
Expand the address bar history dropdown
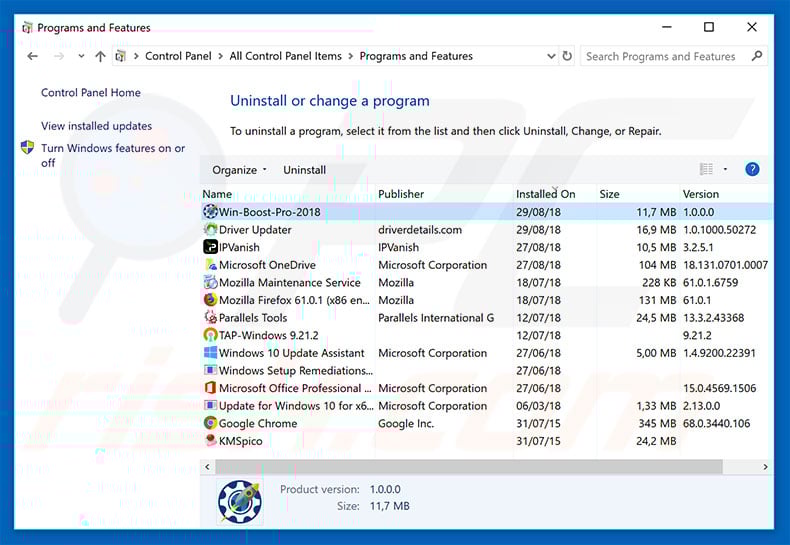pos(551,56)
